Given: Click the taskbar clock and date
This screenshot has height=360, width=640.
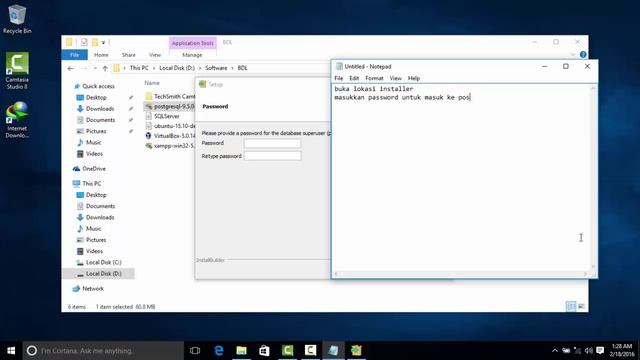Looking at the screenshot, I should coord(622,351).
